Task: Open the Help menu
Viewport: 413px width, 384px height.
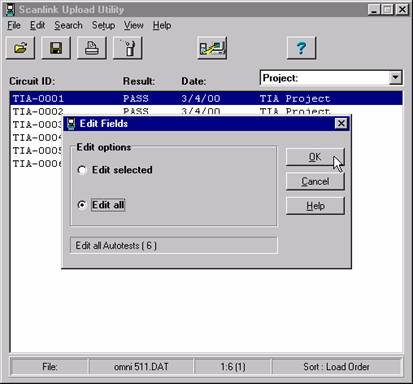Action: pyautogui.click(x=162, y=25)
